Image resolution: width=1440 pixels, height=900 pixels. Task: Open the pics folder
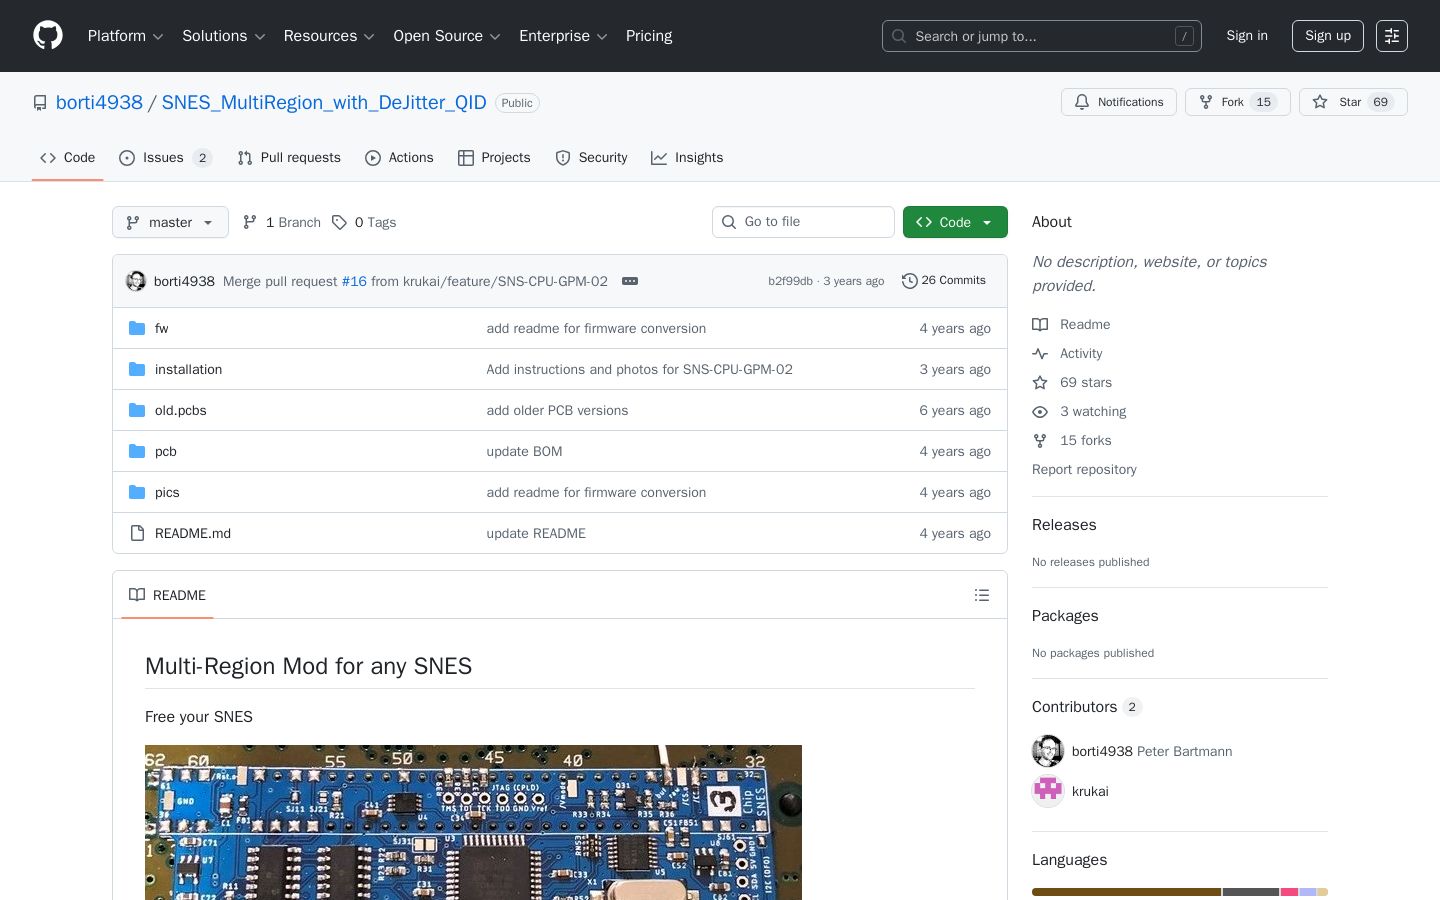click(x=167, y=492)
